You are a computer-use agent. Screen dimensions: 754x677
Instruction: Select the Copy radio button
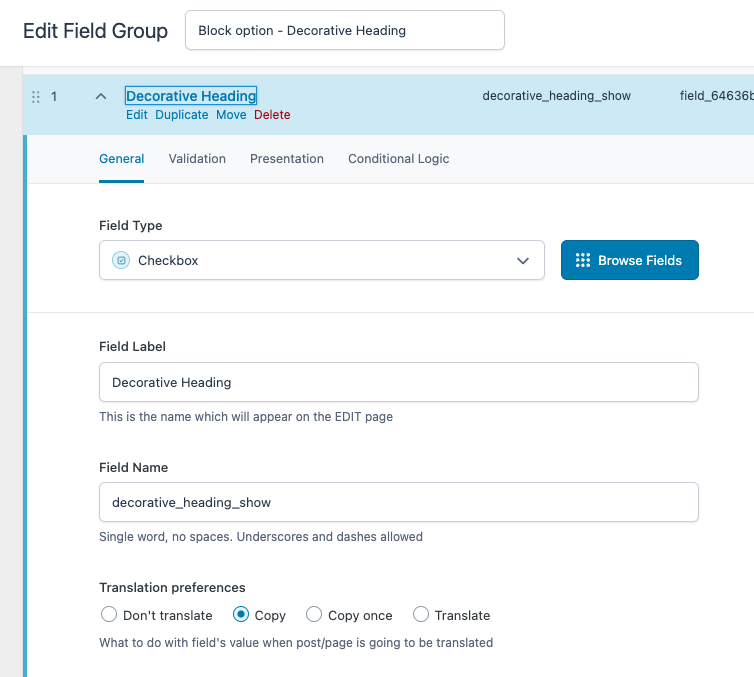click(x=241, y=614)
